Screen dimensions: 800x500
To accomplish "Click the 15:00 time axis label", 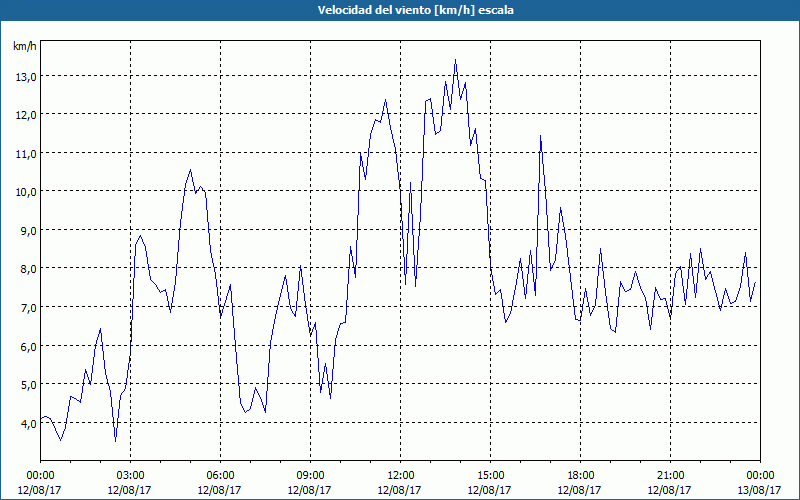I will [490, 476].
